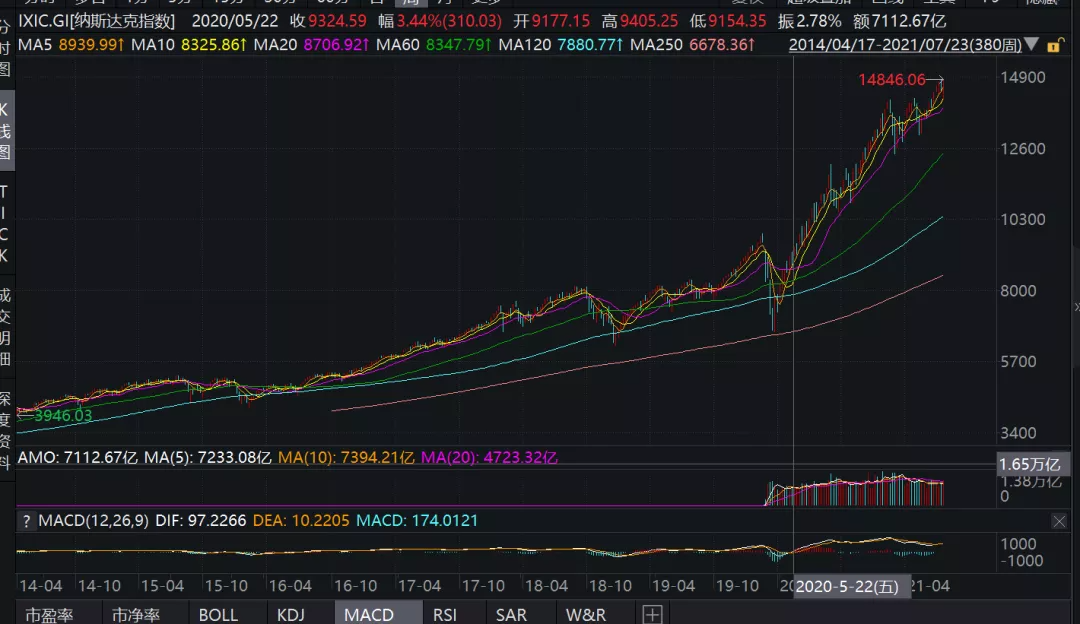The width and height of the screenshot is (1080, 624).
Task: Expand the right side panel arrow
Action: click(x=1076, y=306)
